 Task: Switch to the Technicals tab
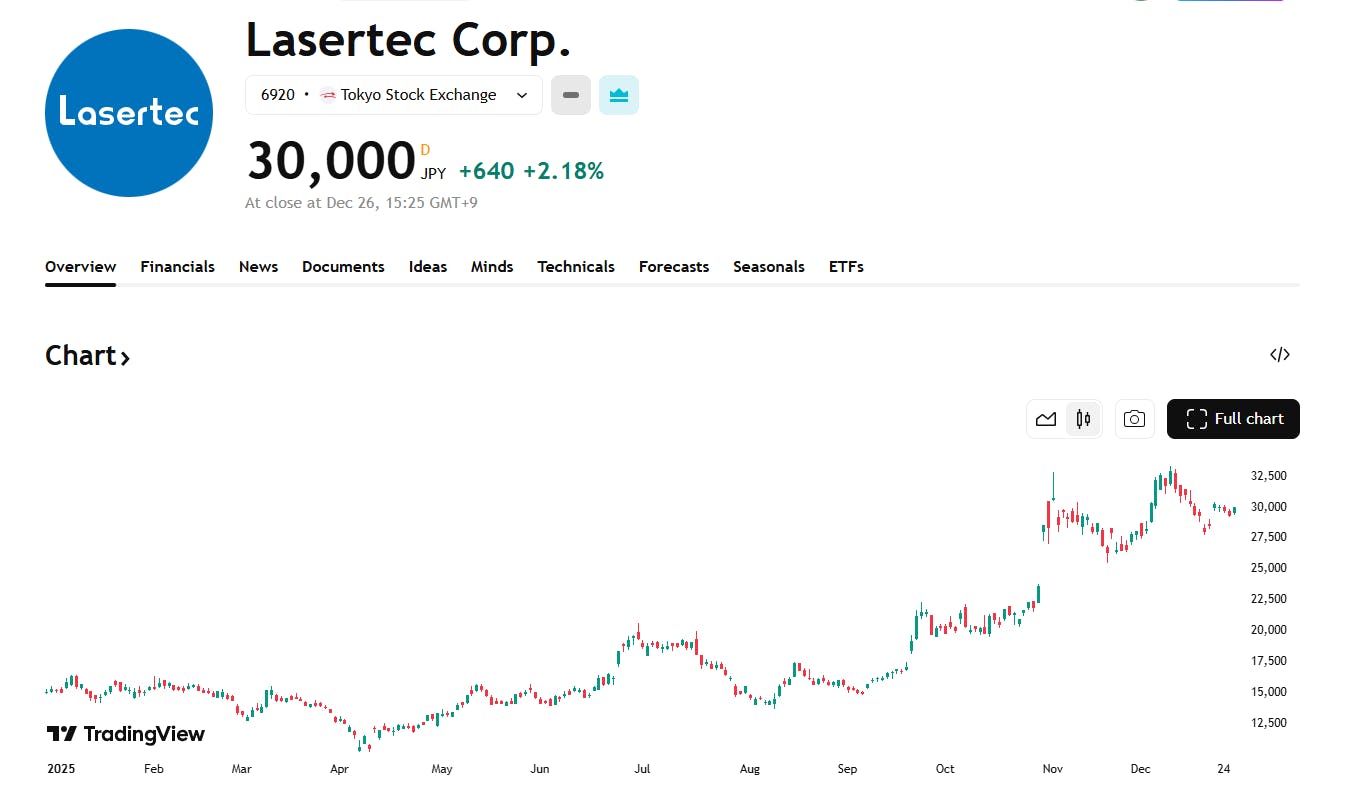(x=576, y=267)
